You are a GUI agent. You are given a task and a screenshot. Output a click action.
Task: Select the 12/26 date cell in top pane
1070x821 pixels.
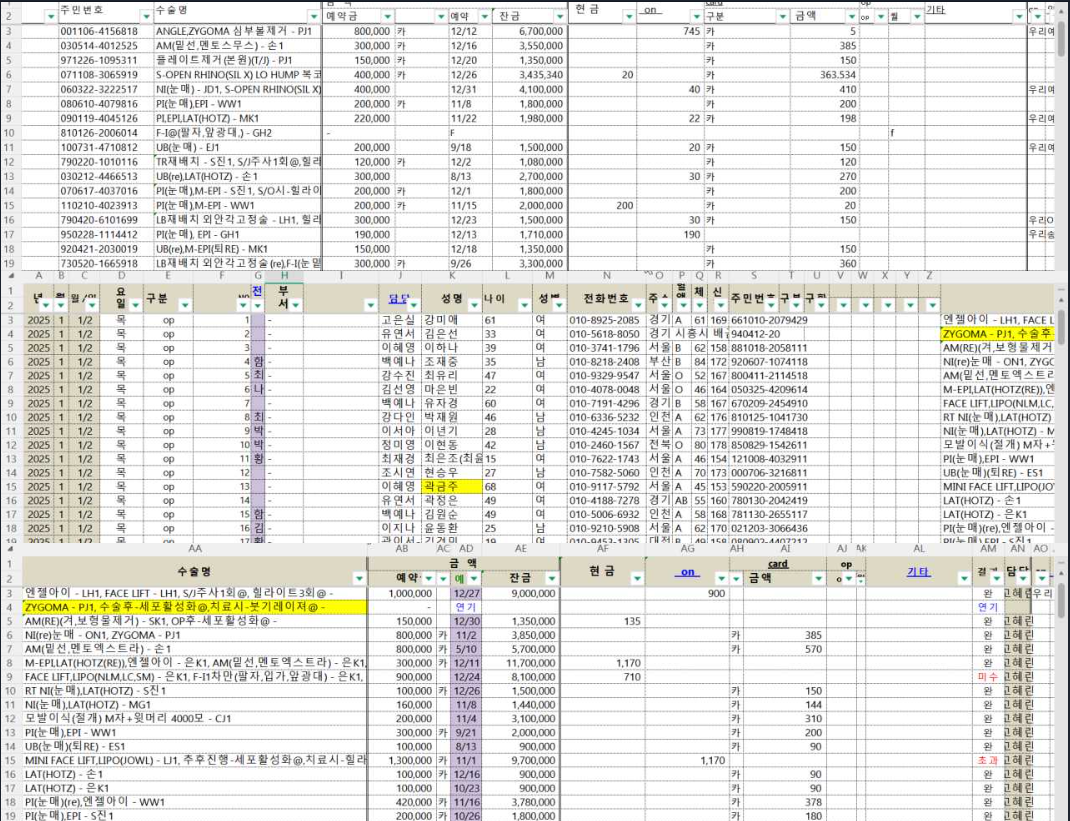click(x=469, y=75)
